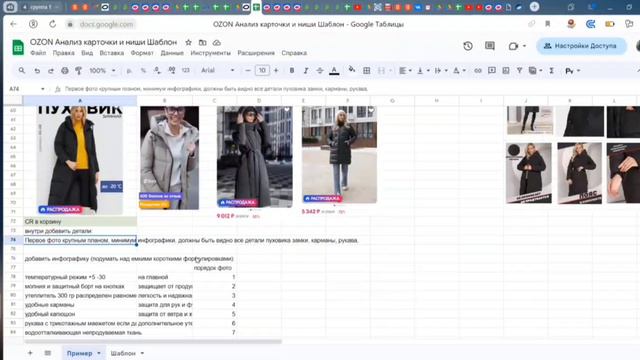
Task: Open horizontal align dropdown
Action: (405, 71)
